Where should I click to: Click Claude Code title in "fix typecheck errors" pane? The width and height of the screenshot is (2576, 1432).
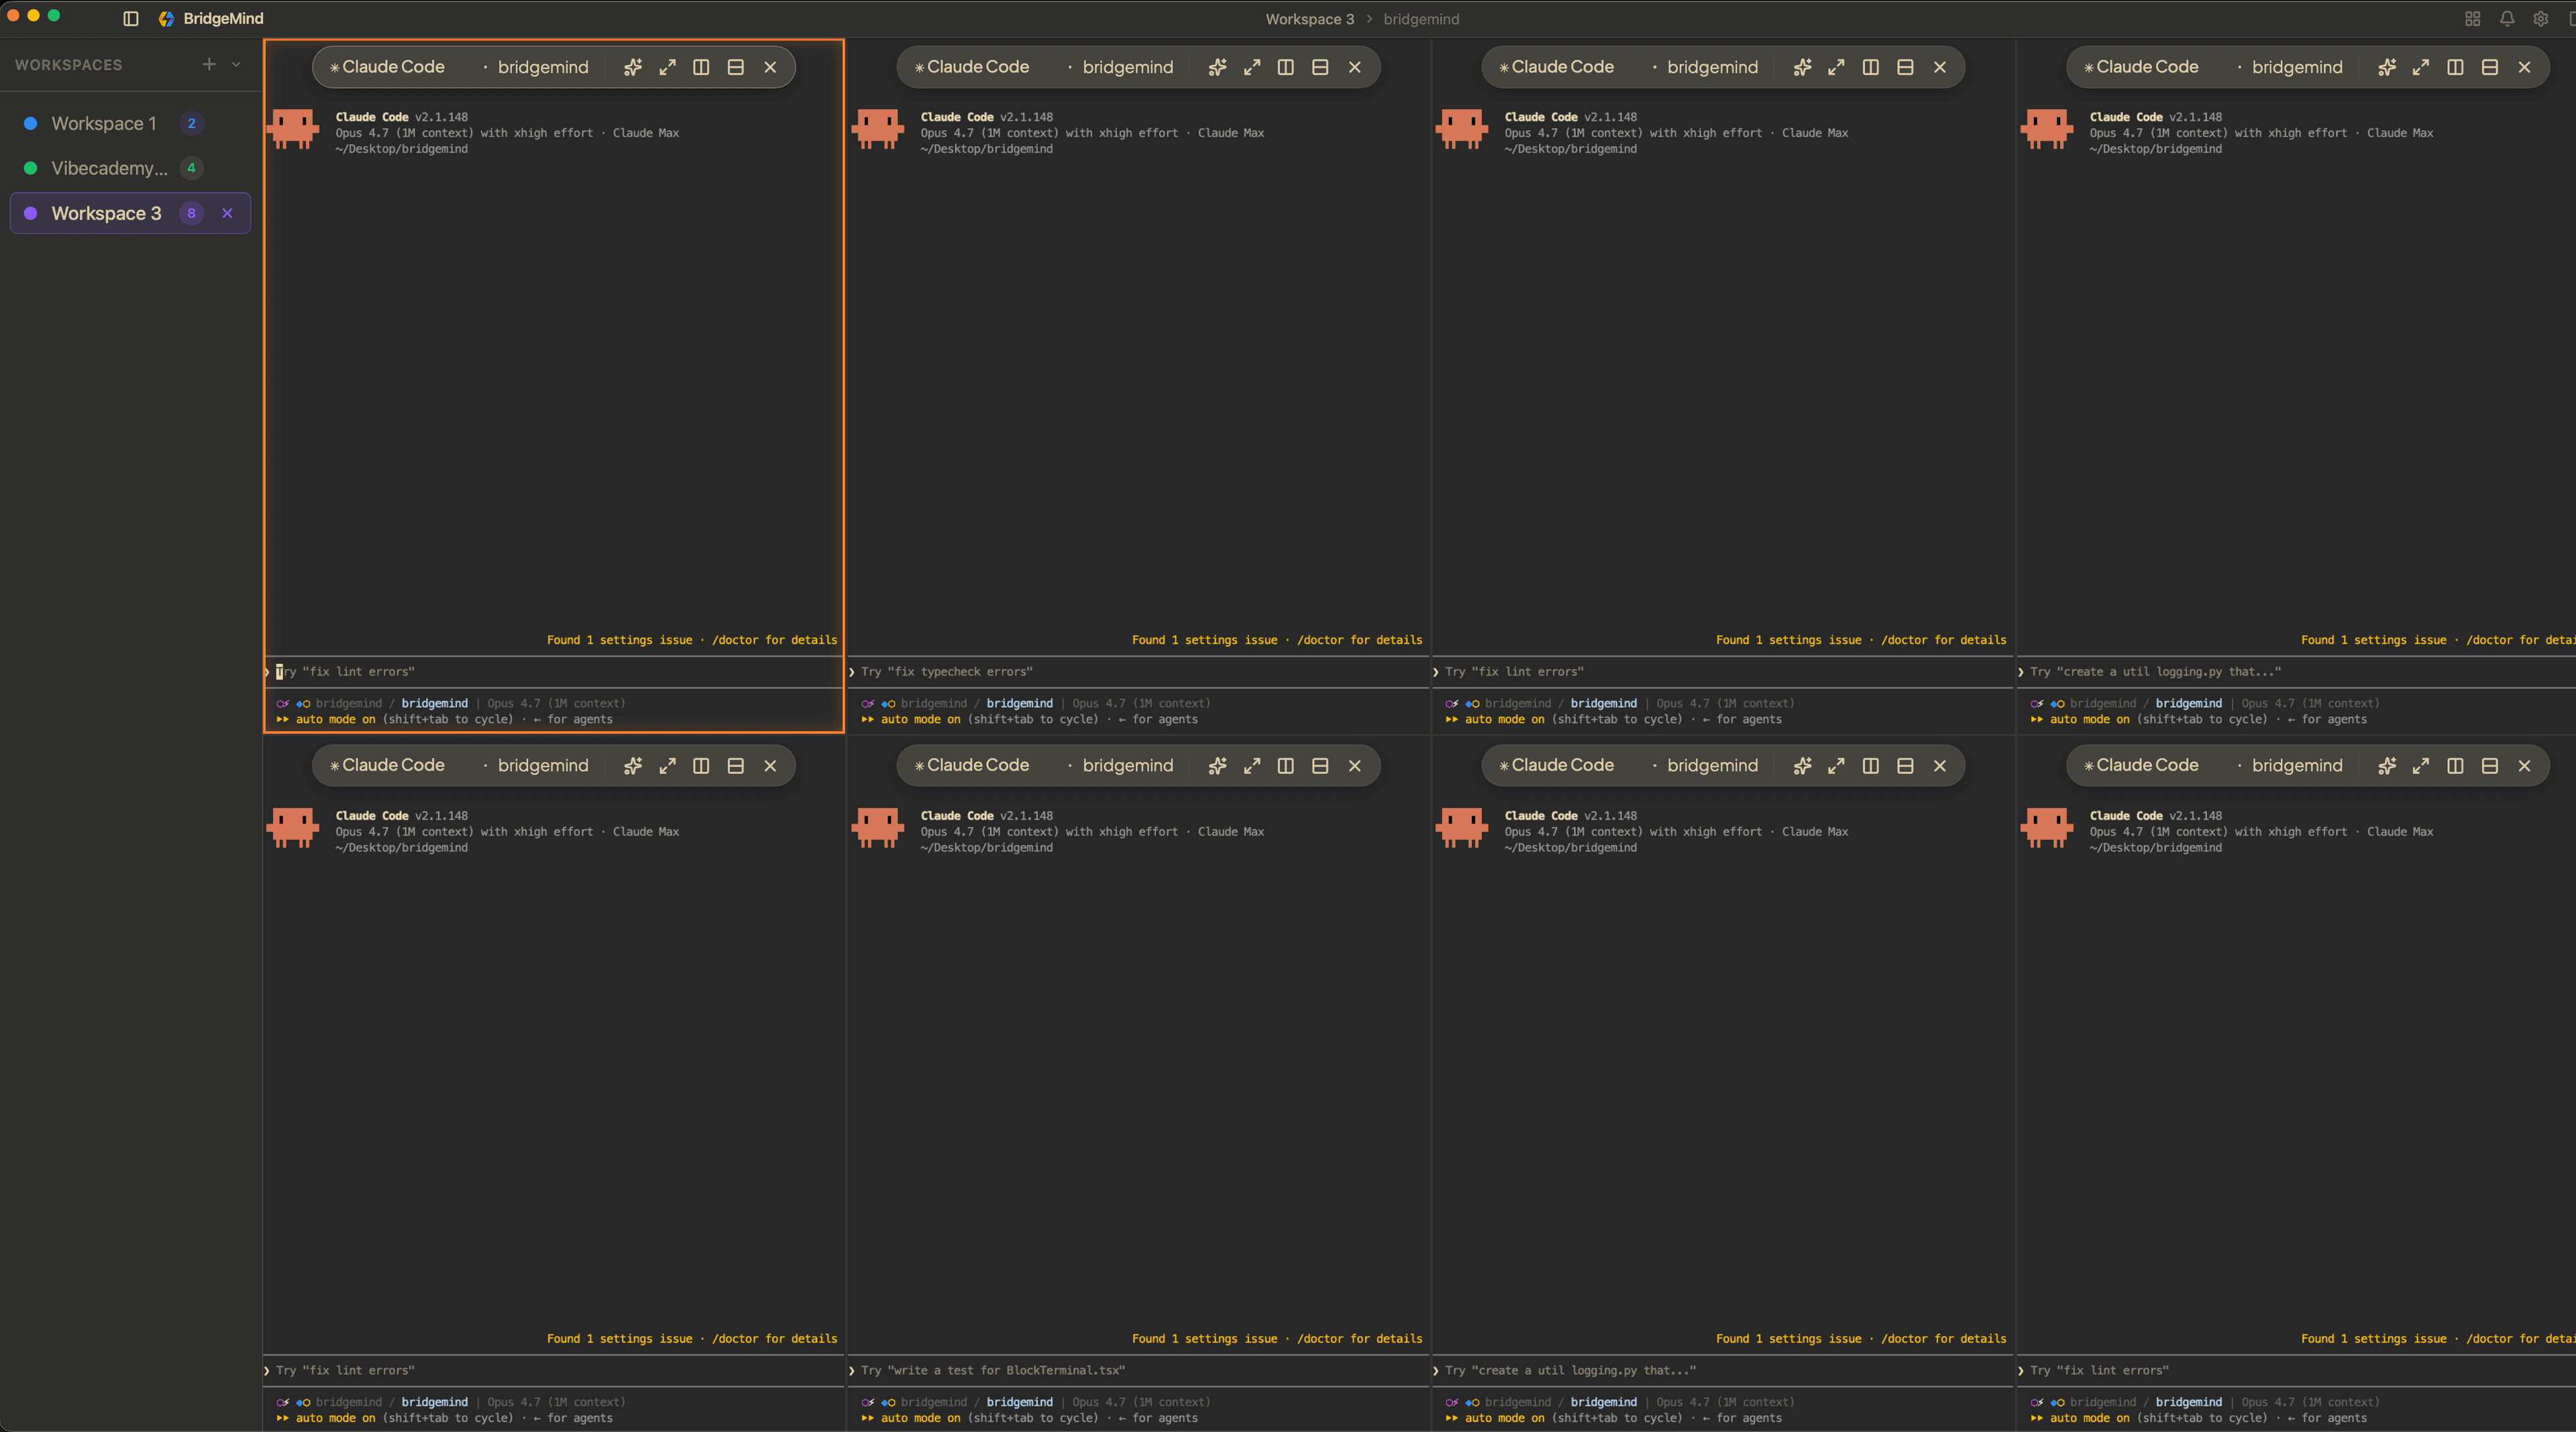(978, 67)
